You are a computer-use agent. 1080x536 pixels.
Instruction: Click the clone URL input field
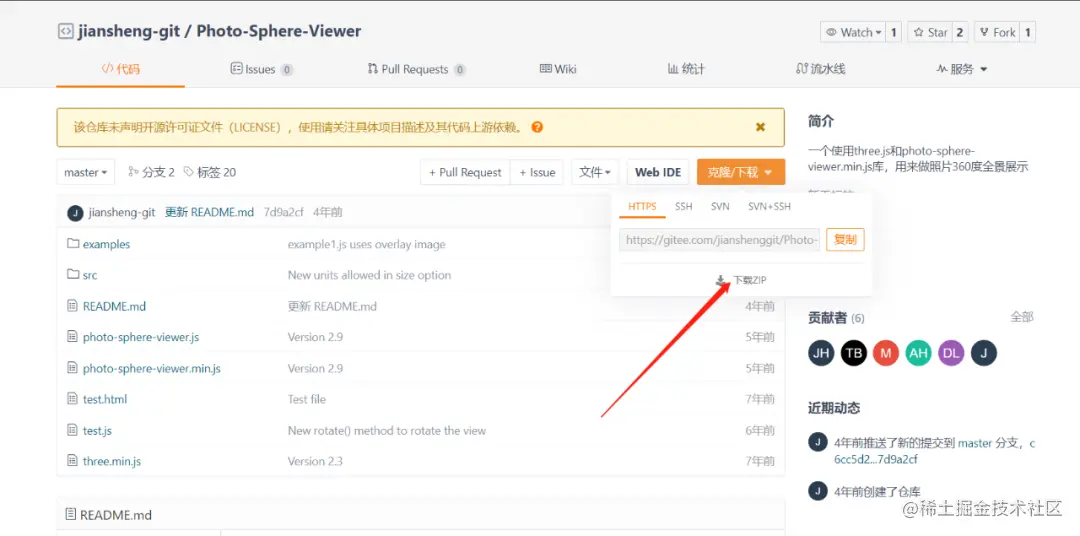click(x=720, y=239)
